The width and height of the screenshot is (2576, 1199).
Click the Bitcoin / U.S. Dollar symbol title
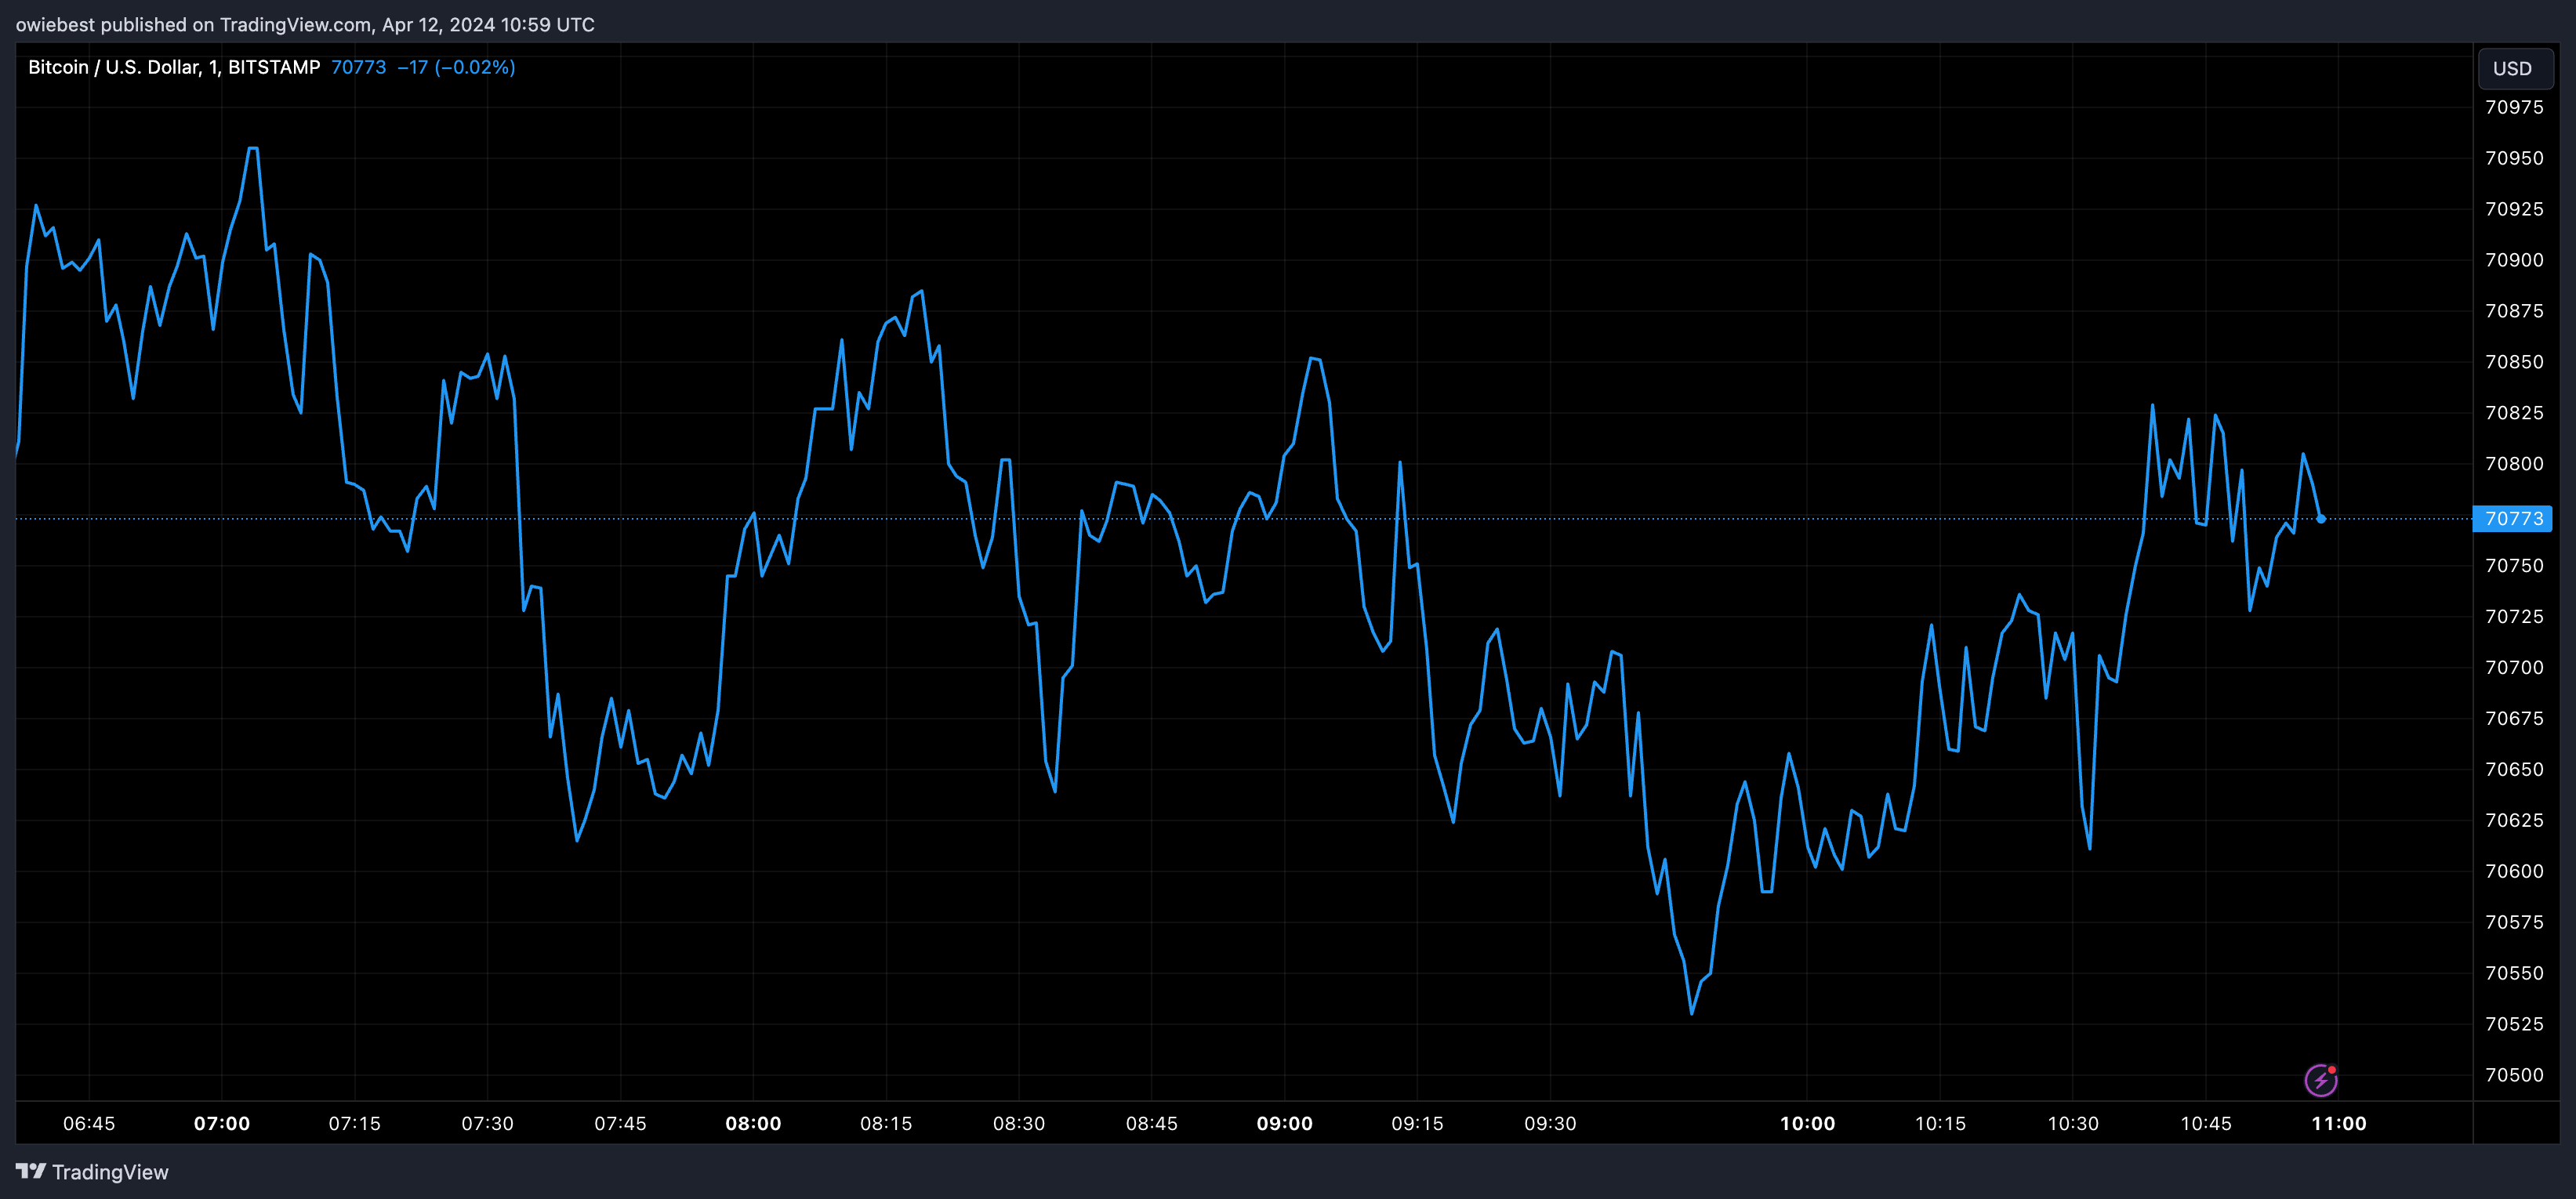click(x=174, y=67)
